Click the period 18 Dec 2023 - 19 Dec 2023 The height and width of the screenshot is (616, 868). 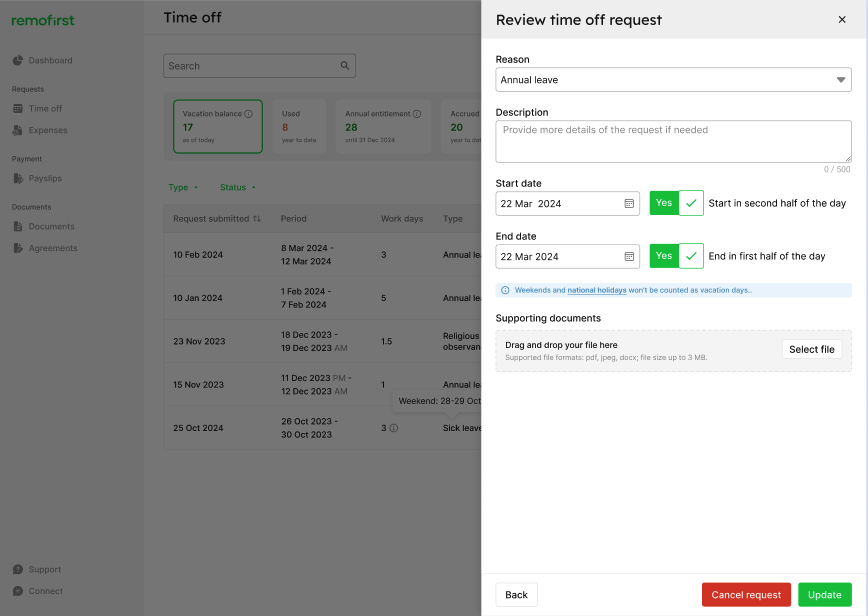314,341
